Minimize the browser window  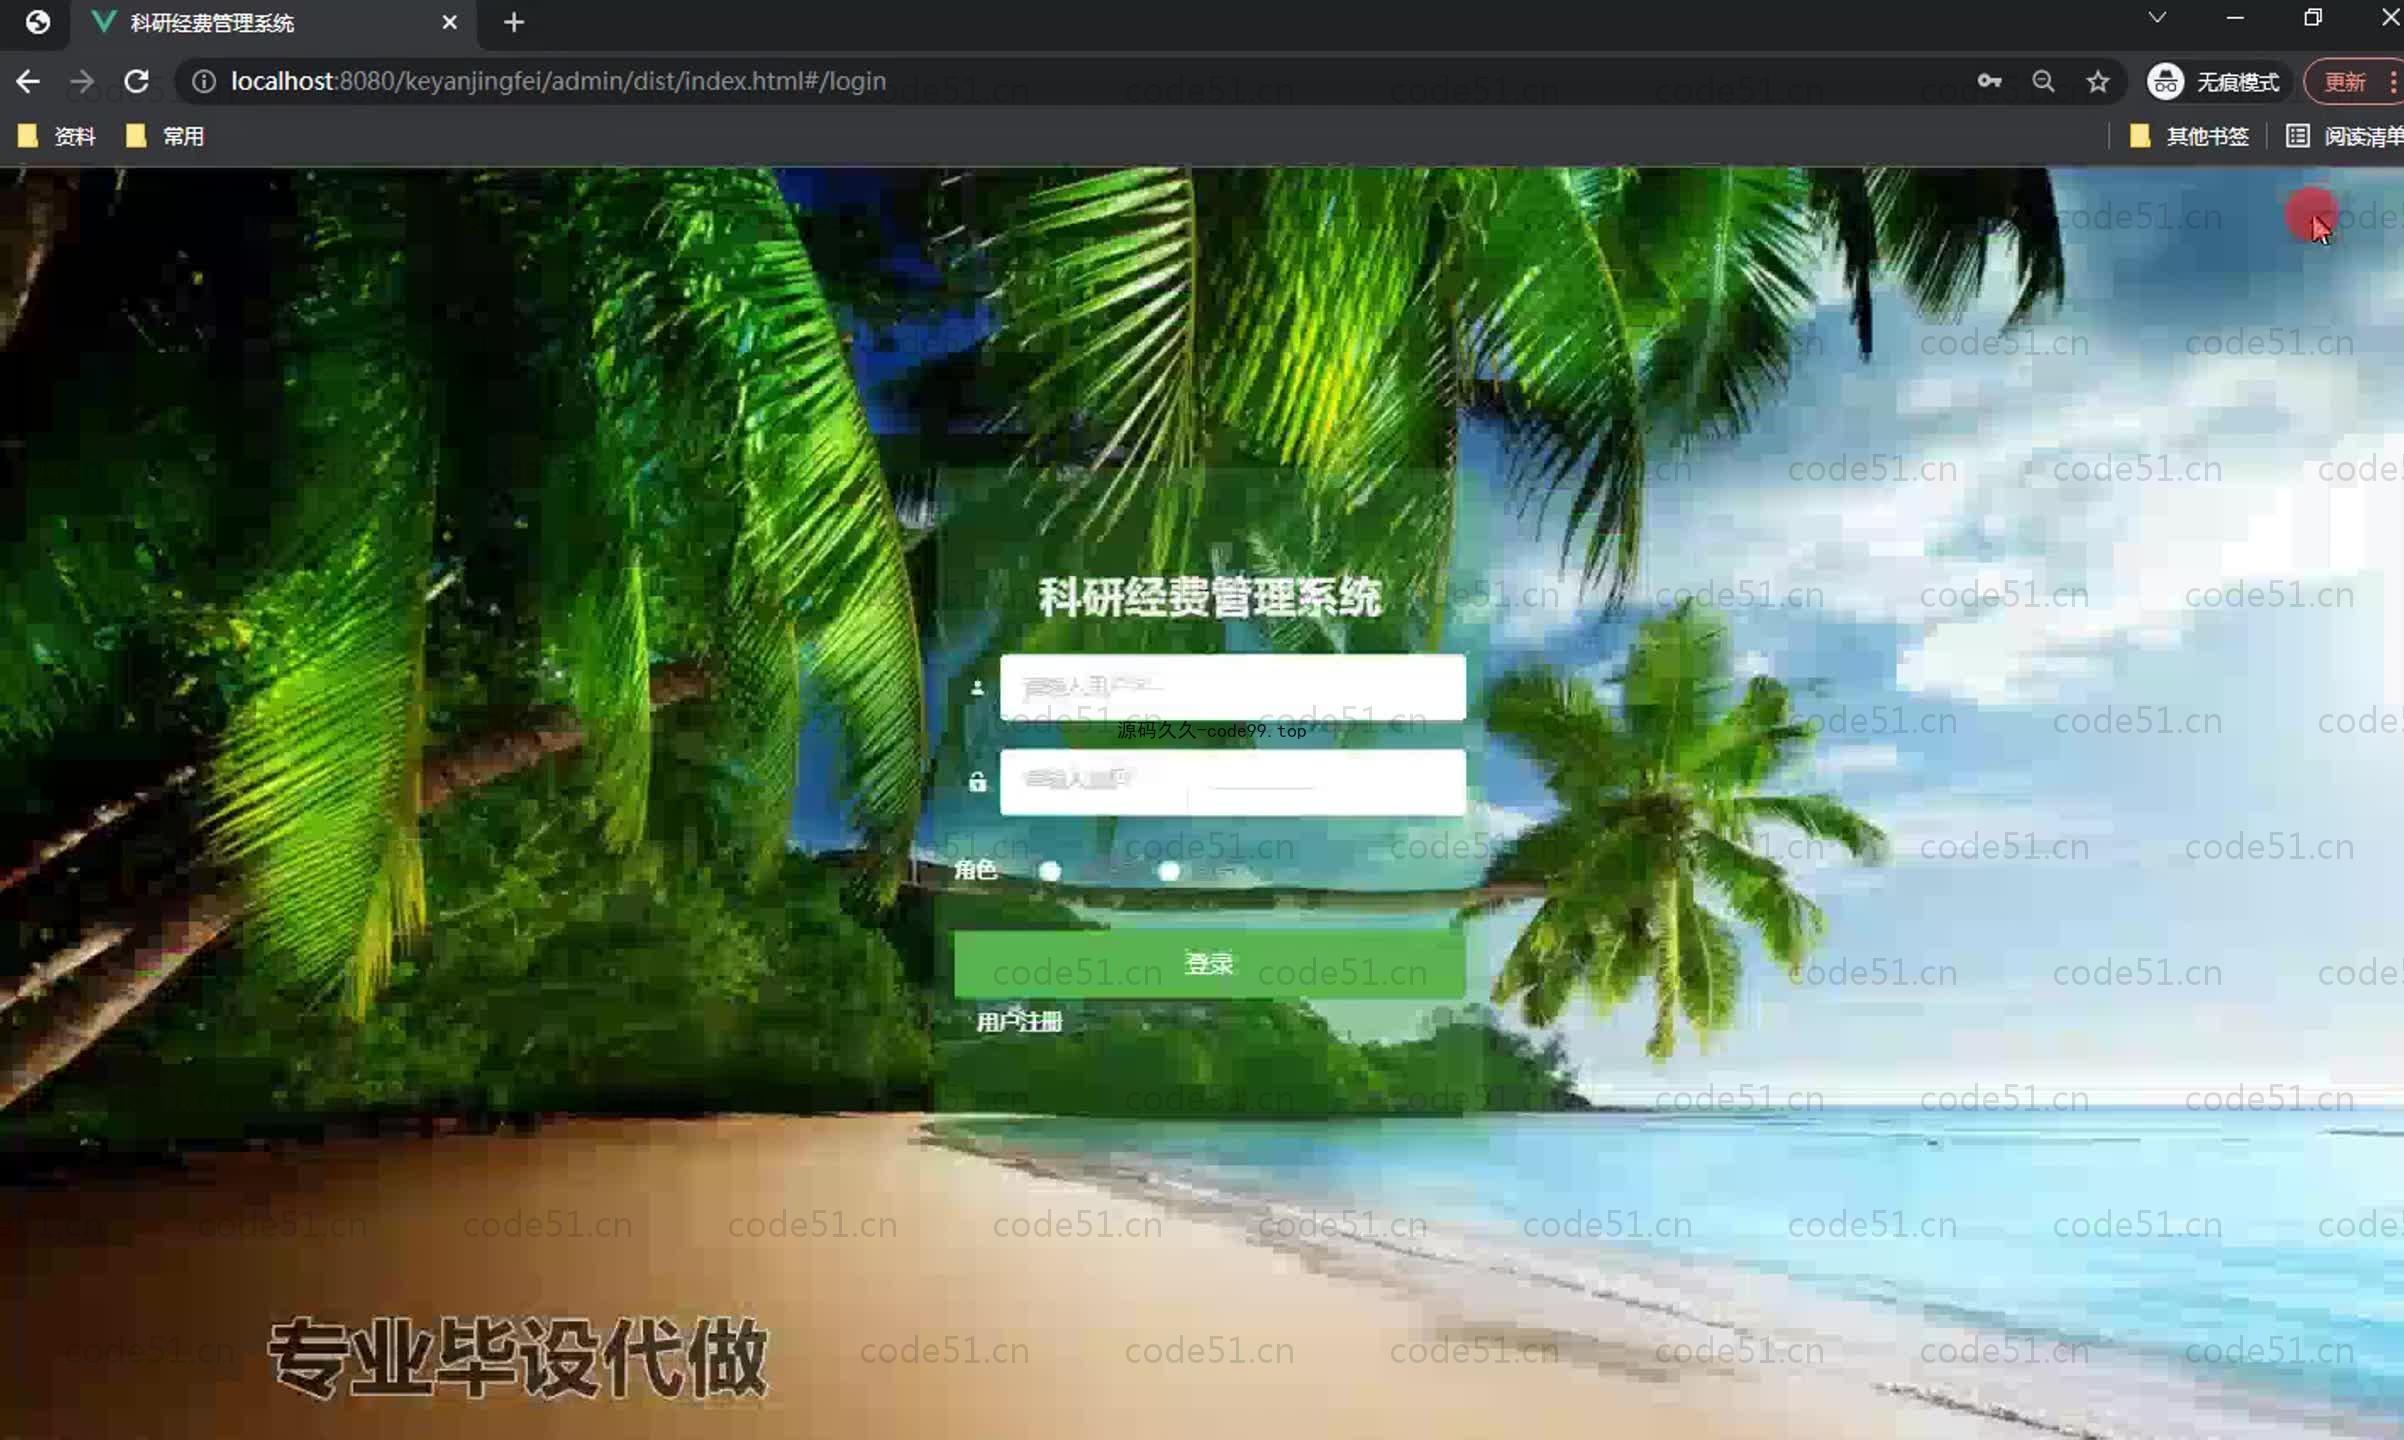2235,18
